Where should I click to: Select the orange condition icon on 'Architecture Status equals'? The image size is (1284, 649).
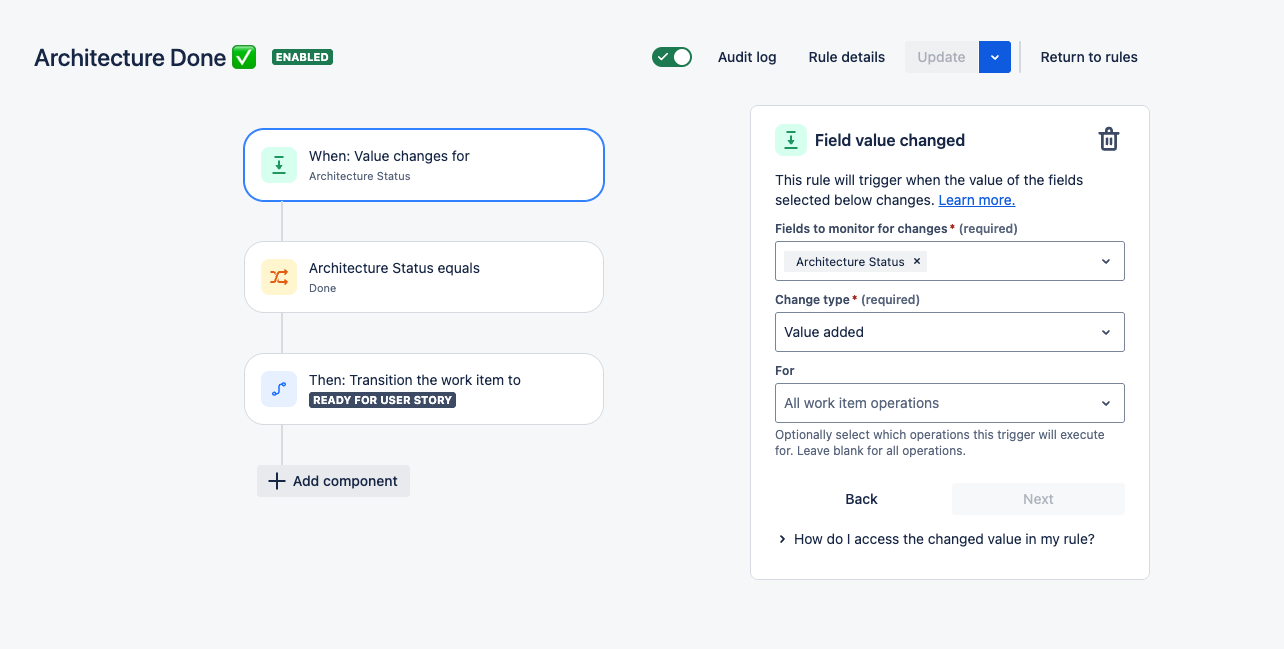coord(279,277)
